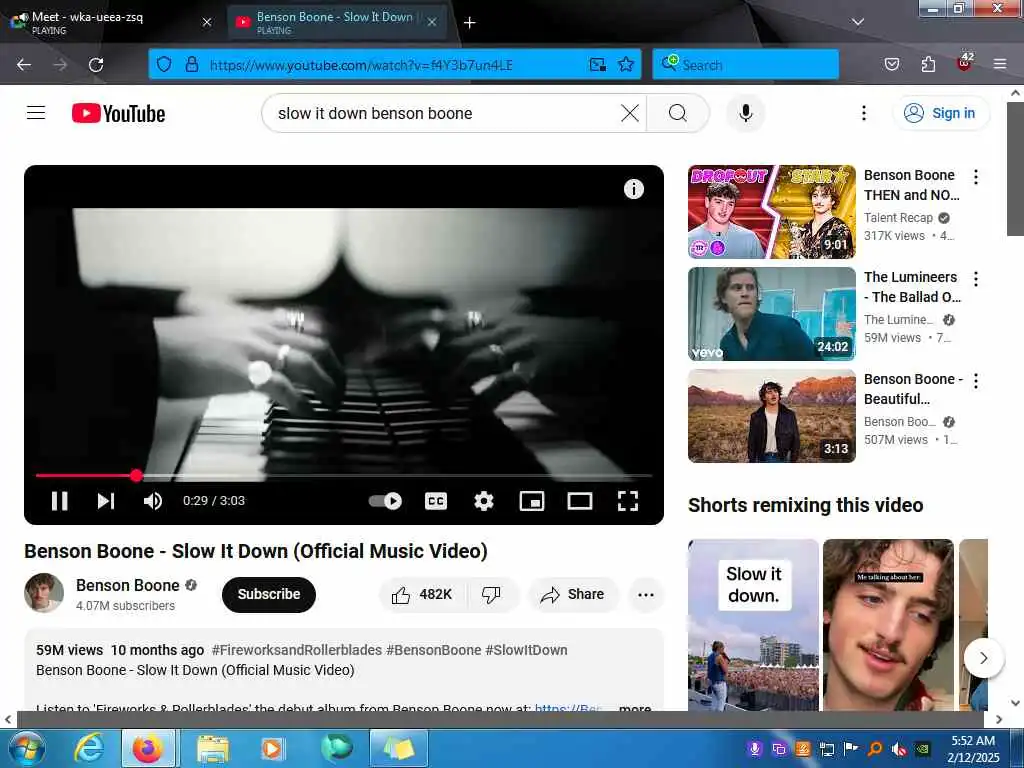Mute the video volume
The image size is (1024, 768).
153,501
